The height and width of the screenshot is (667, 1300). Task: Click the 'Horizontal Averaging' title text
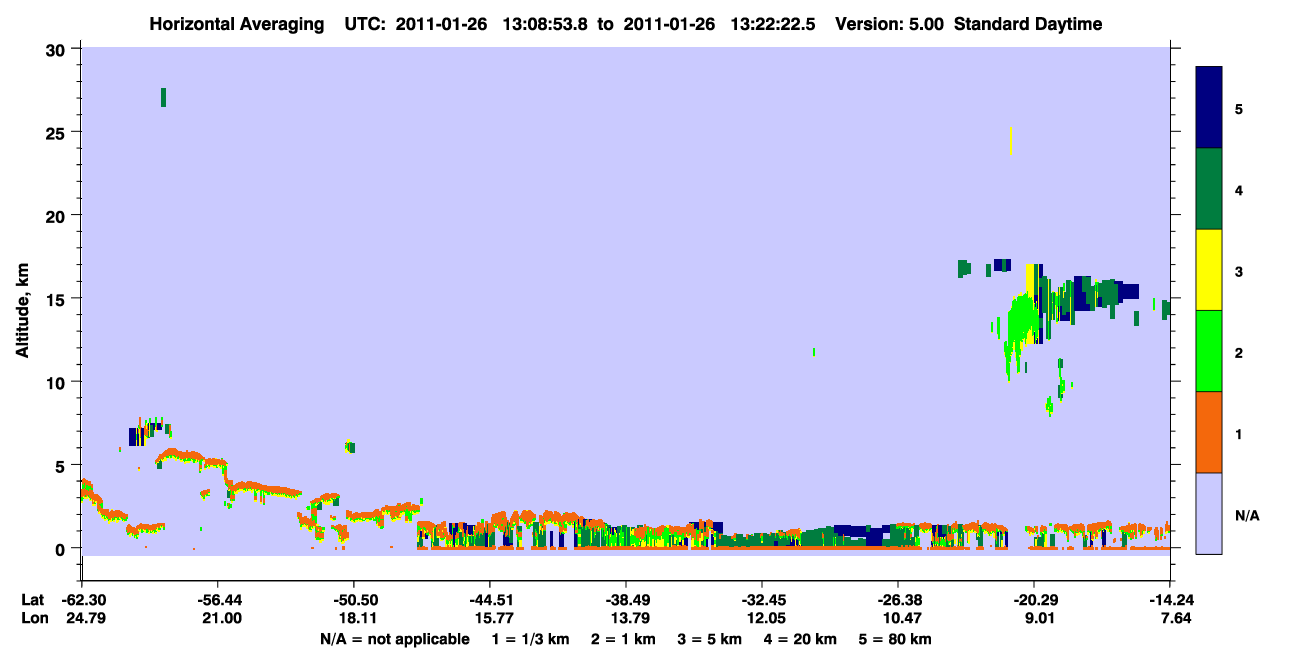[236, 24]
